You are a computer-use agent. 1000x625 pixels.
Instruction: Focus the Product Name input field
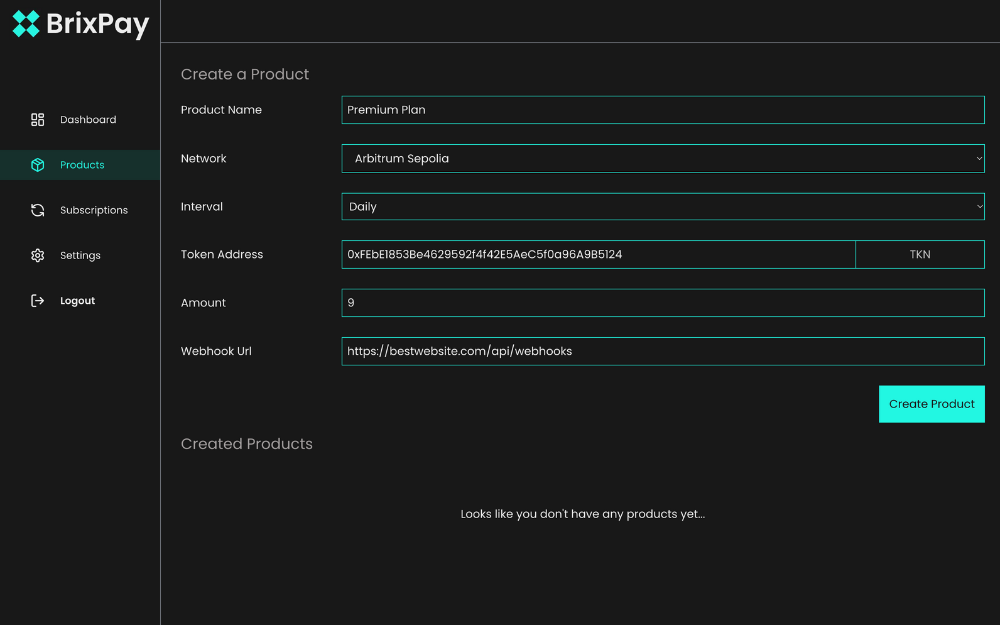[x=662, y=110]
